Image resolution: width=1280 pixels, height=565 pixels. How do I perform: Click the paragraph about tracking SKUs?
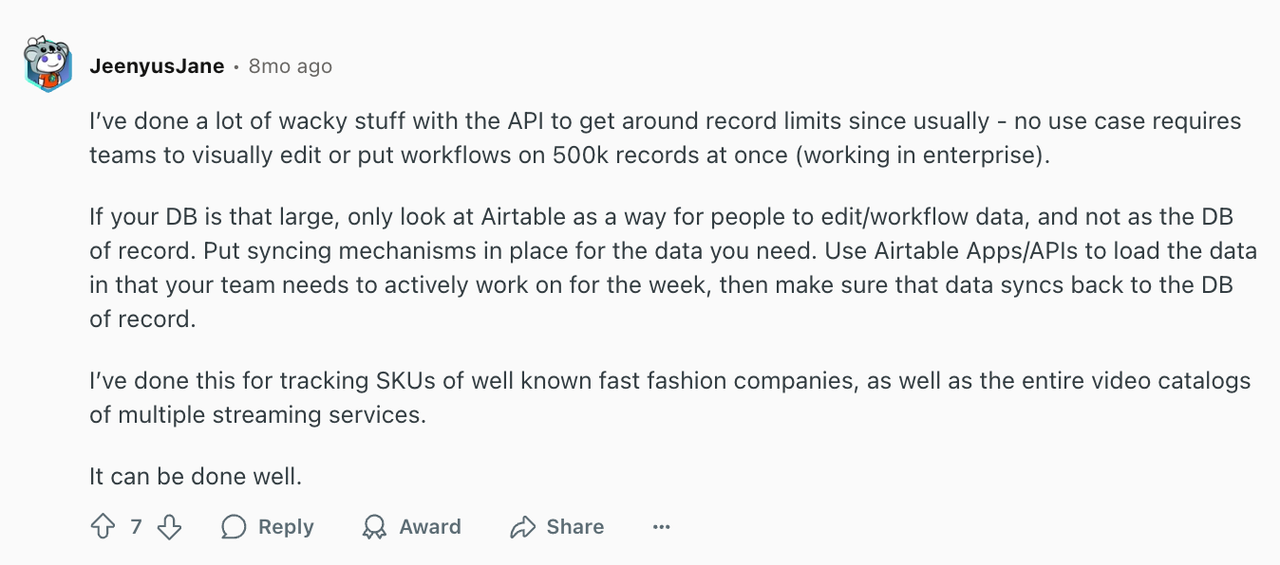(x=670, y=398)
